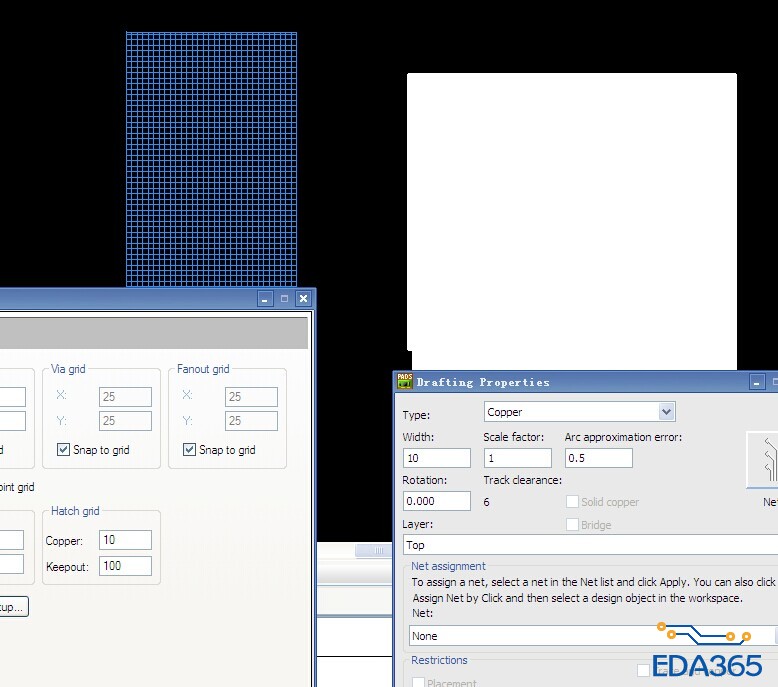The width and height of the screenshot is (778, 687).
Task: Select the hatched copper shape in workspace
Action: click(211, 159)
